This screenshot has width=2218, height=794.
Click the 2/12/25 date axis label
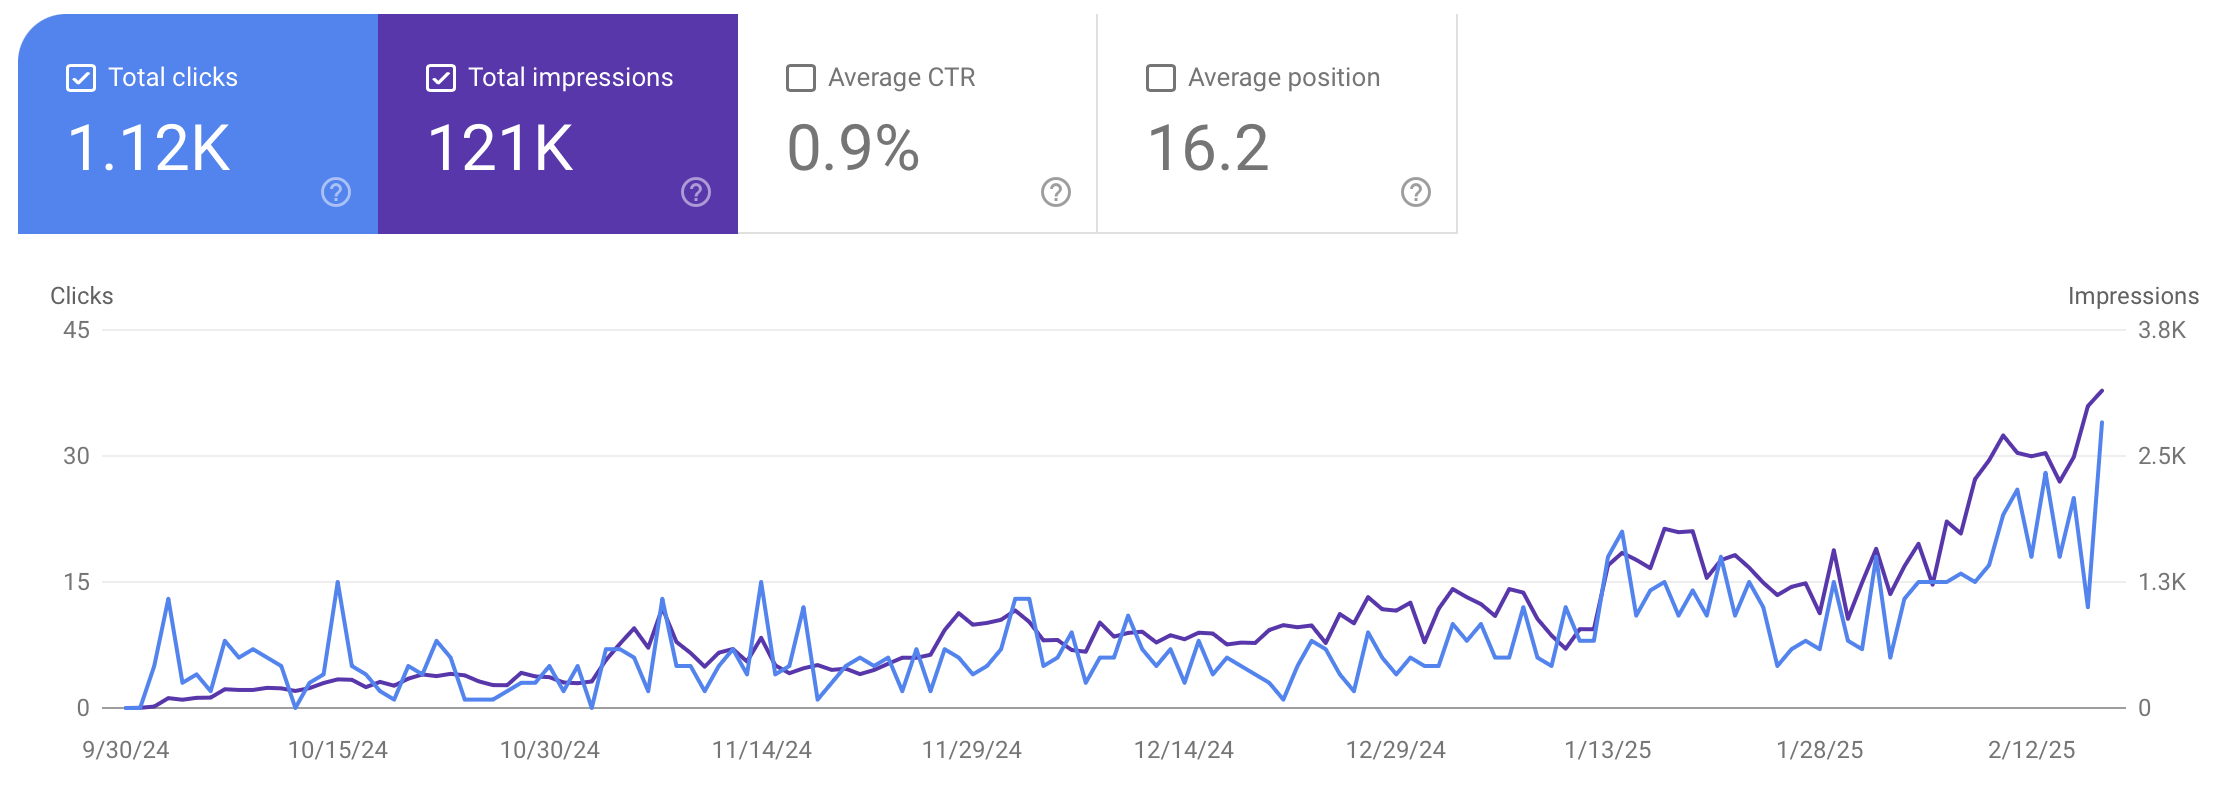coord(2032,750)
